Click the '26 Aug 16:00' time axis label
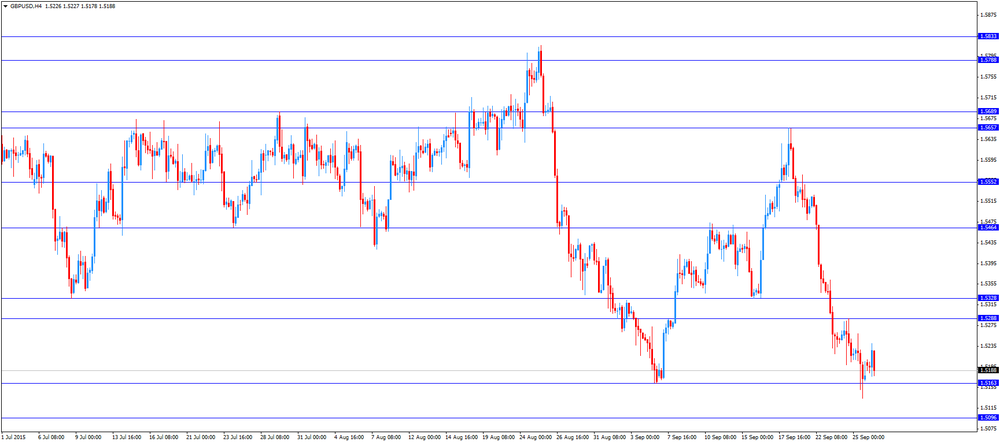Image resolution: width=1000 pixels, height=442 pixels. 572,438
